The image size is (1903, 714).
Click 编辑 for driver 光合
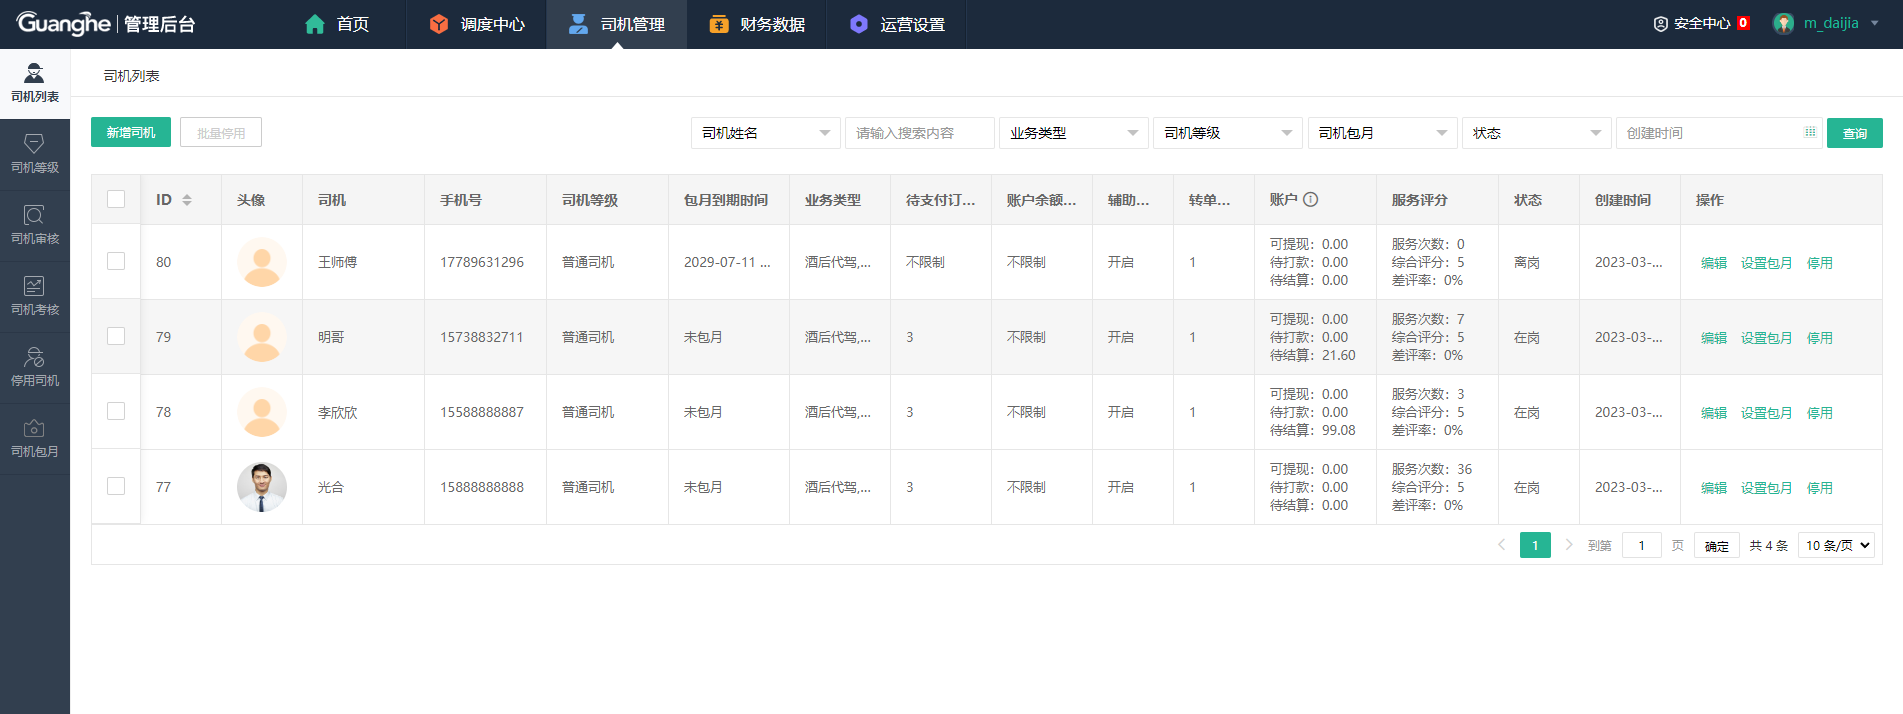(1714, 488)
